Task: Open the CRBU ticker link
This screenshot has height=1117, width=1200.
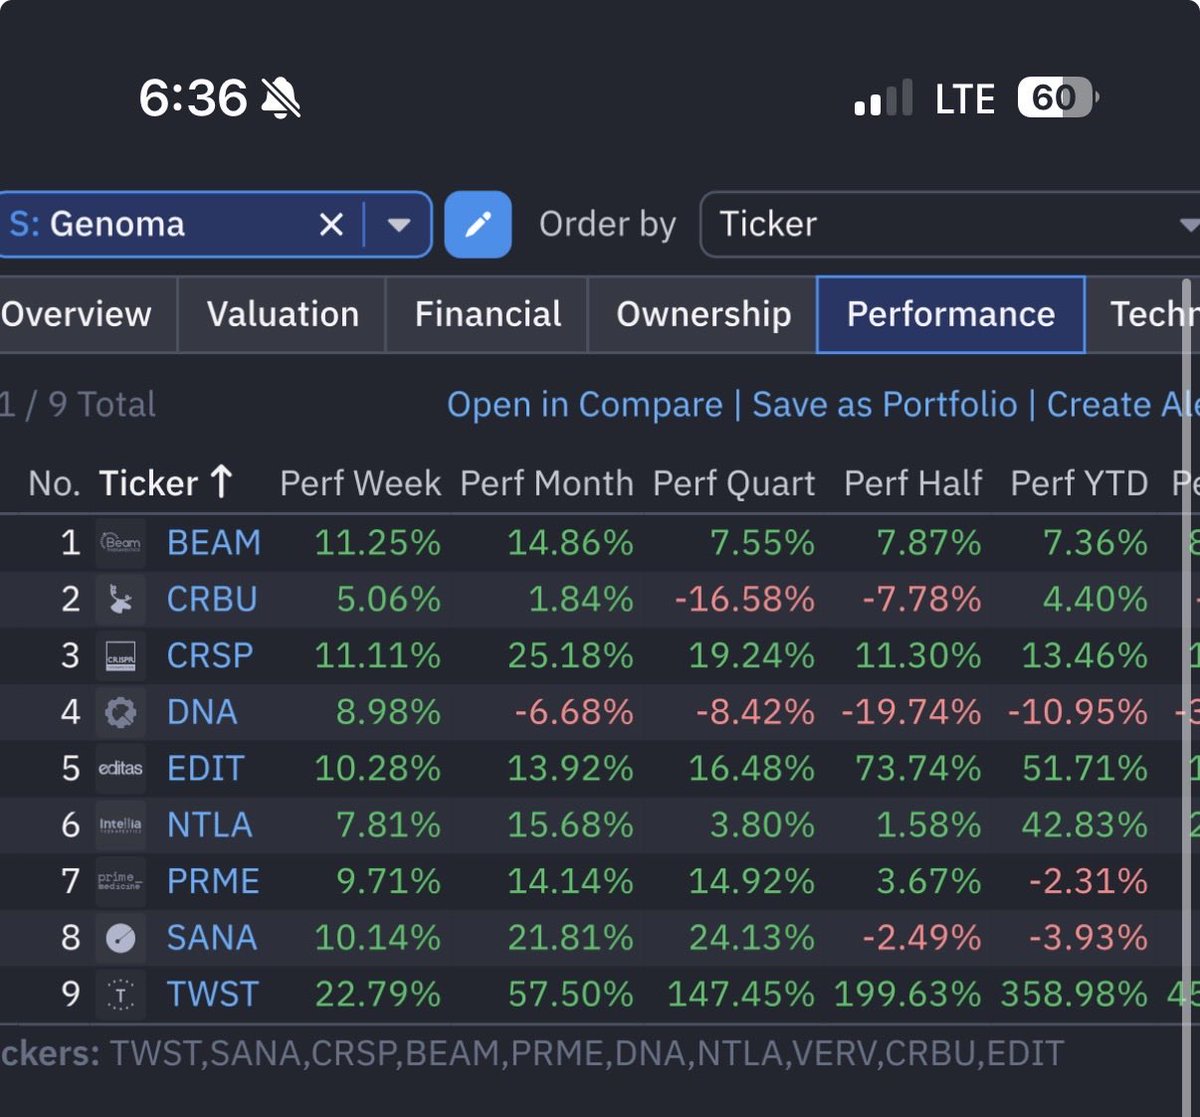Action: pos(212,600)
